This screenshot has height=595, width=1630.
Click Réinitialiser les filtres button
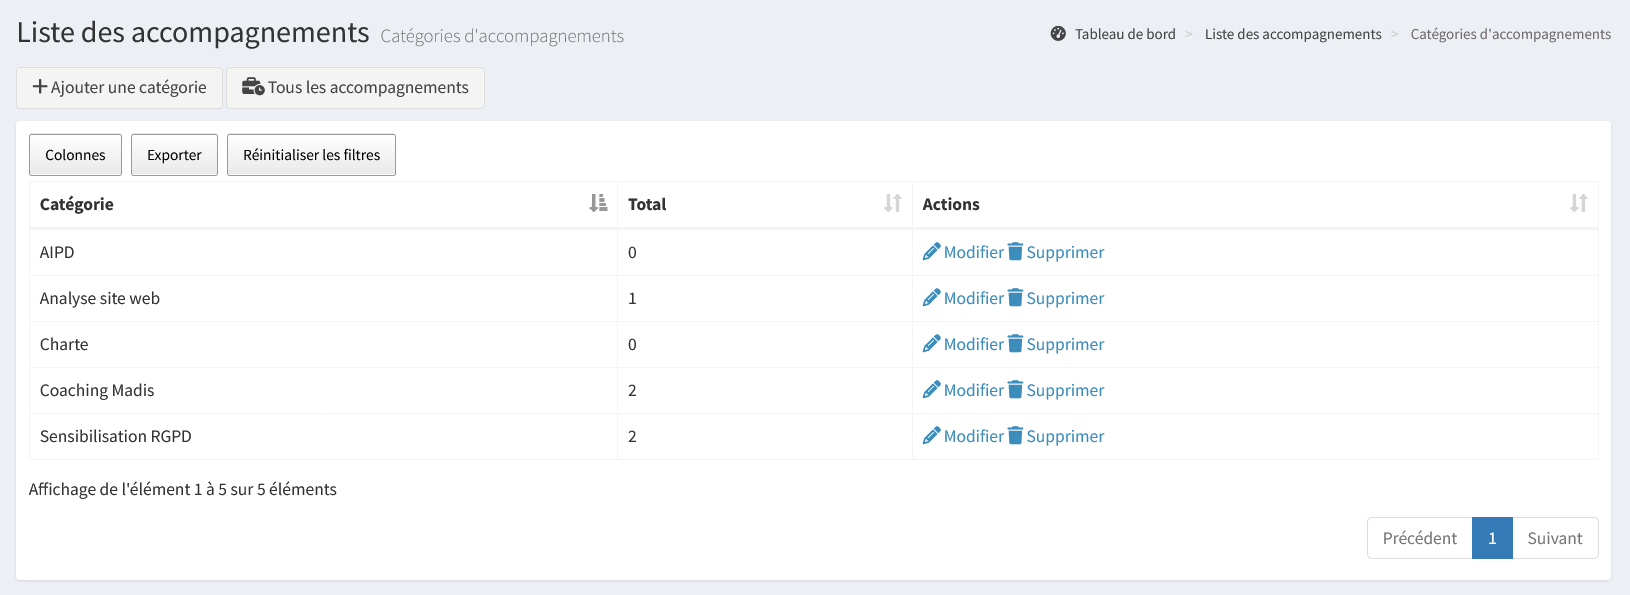click(311, 155)
